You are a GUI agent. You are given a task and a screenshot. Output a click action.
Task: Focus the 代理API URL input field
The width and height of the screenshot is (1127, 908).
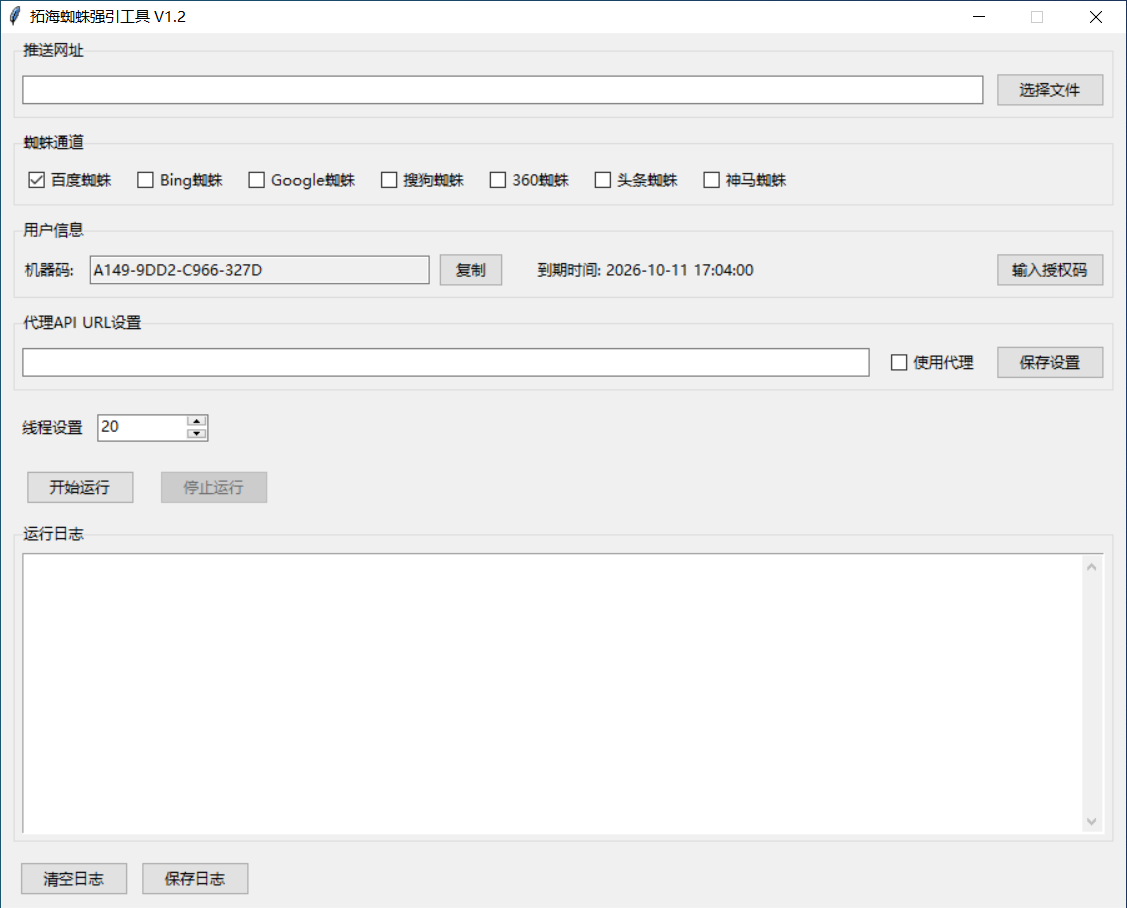pyautogui.click(x=446, y=362)
